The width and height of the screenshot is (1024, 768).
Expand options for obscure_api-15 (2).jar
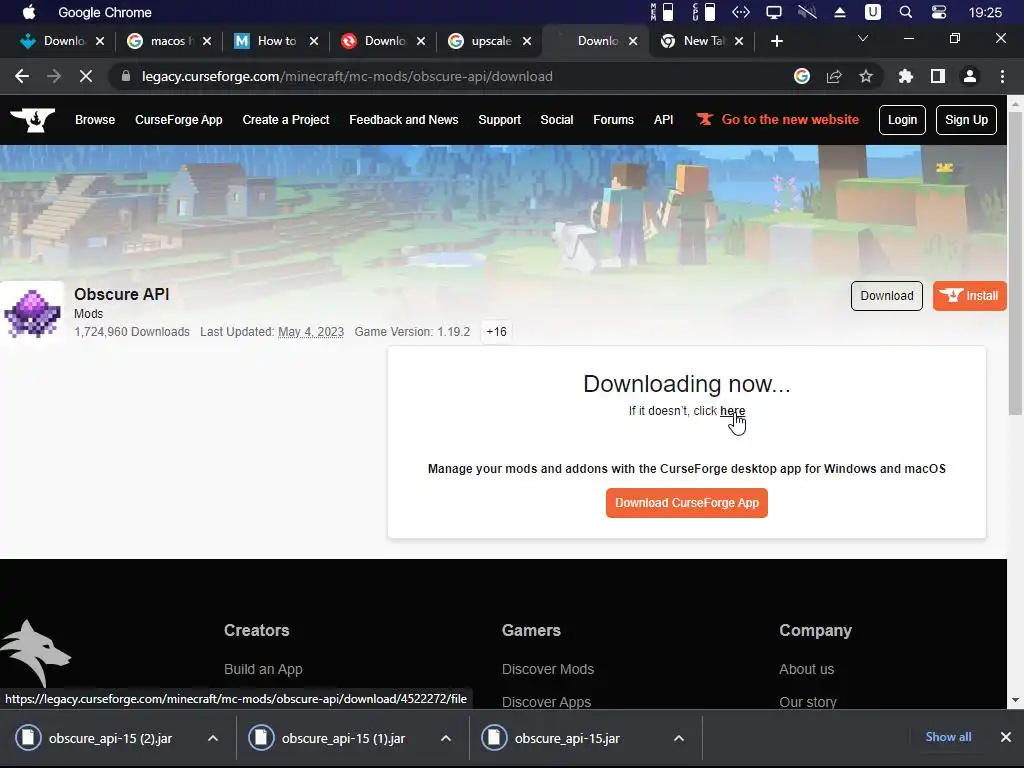click(213, 738)
